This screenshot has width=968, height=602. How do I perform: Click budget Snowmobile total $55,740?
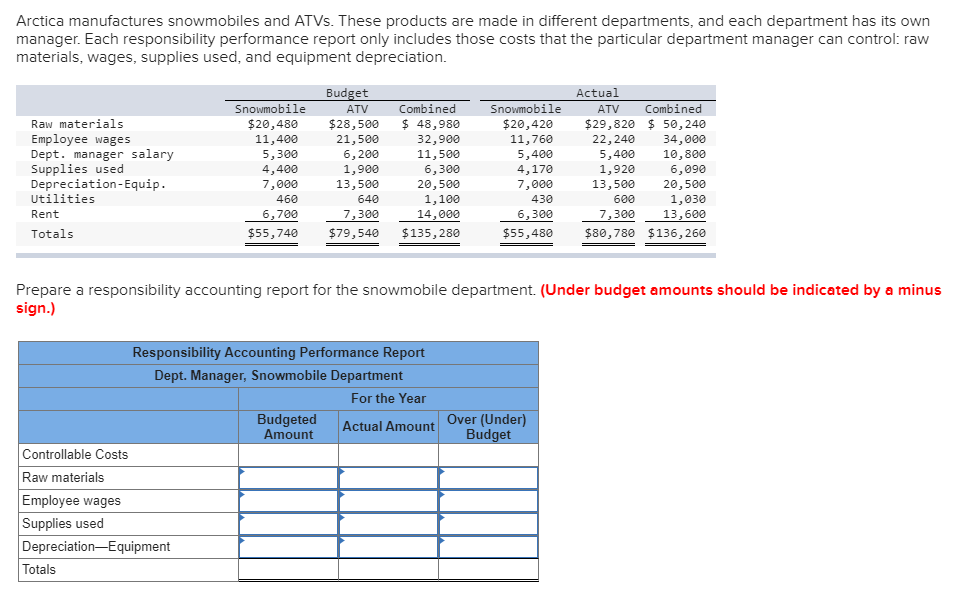coord(272,233)
